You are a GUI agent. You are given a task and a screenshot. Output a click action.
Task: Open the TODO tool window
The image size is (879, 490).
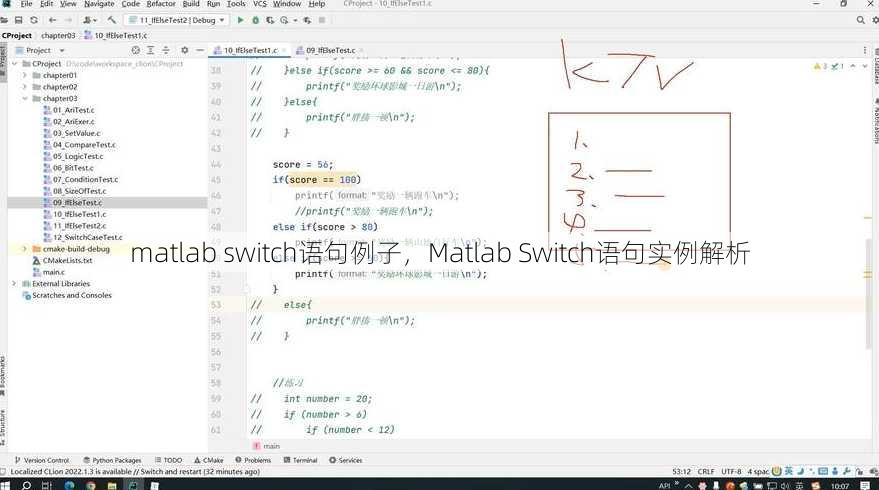click(x=168, y=460)
